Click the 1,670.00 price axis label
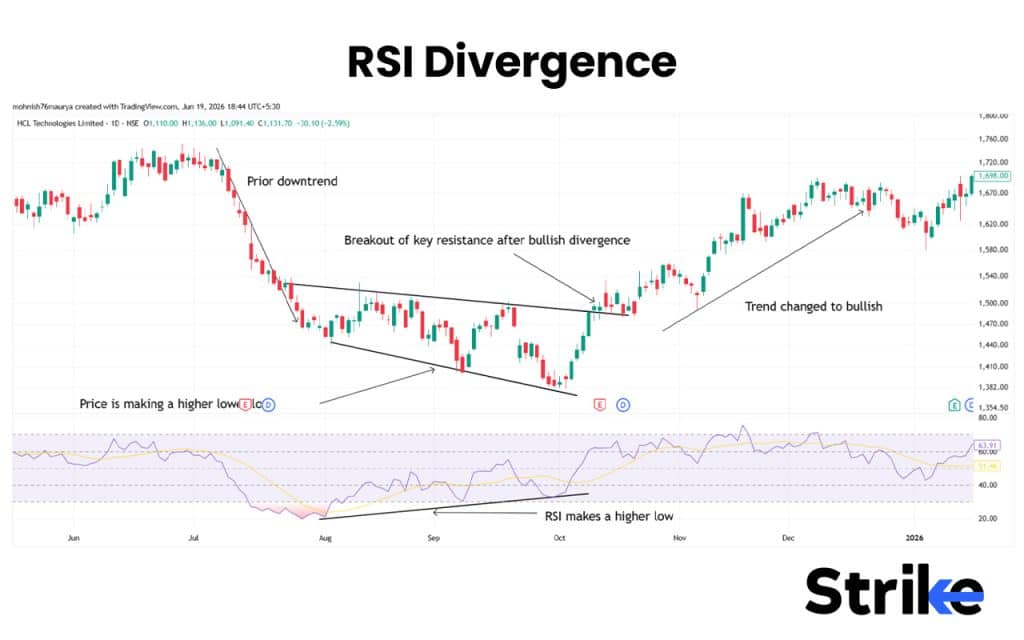This screenshot has height=640, width=1024. 993,193
